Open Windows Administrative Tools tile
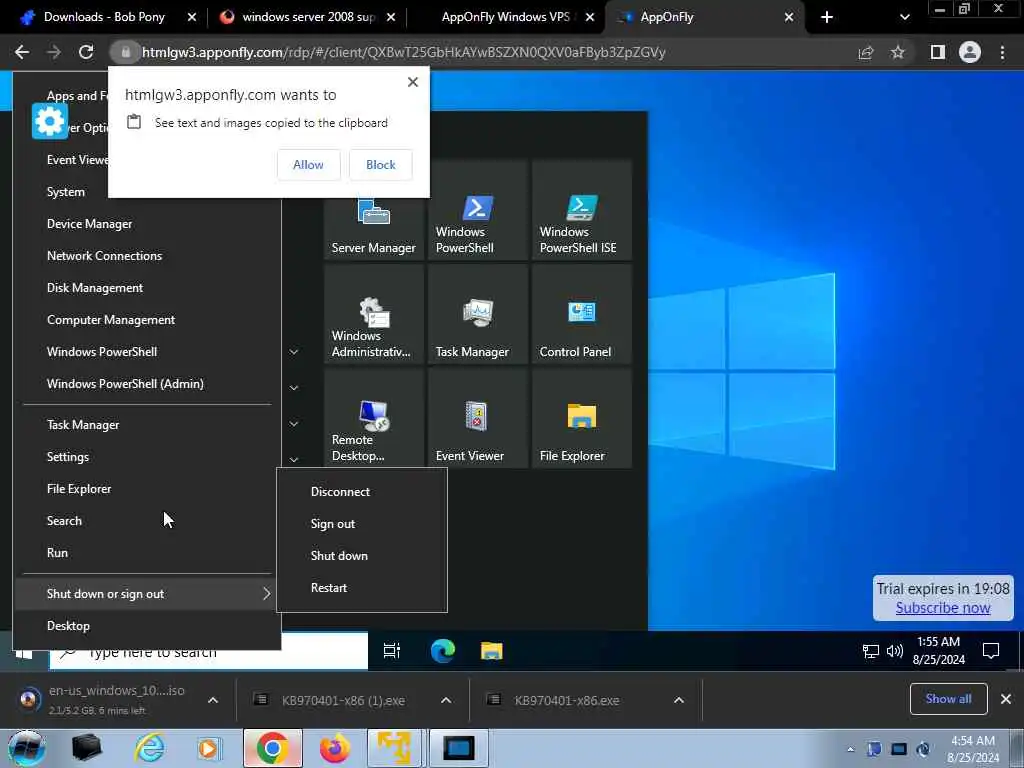The width and height of the screenshot is (1024, 768). (x=374, y=315)
